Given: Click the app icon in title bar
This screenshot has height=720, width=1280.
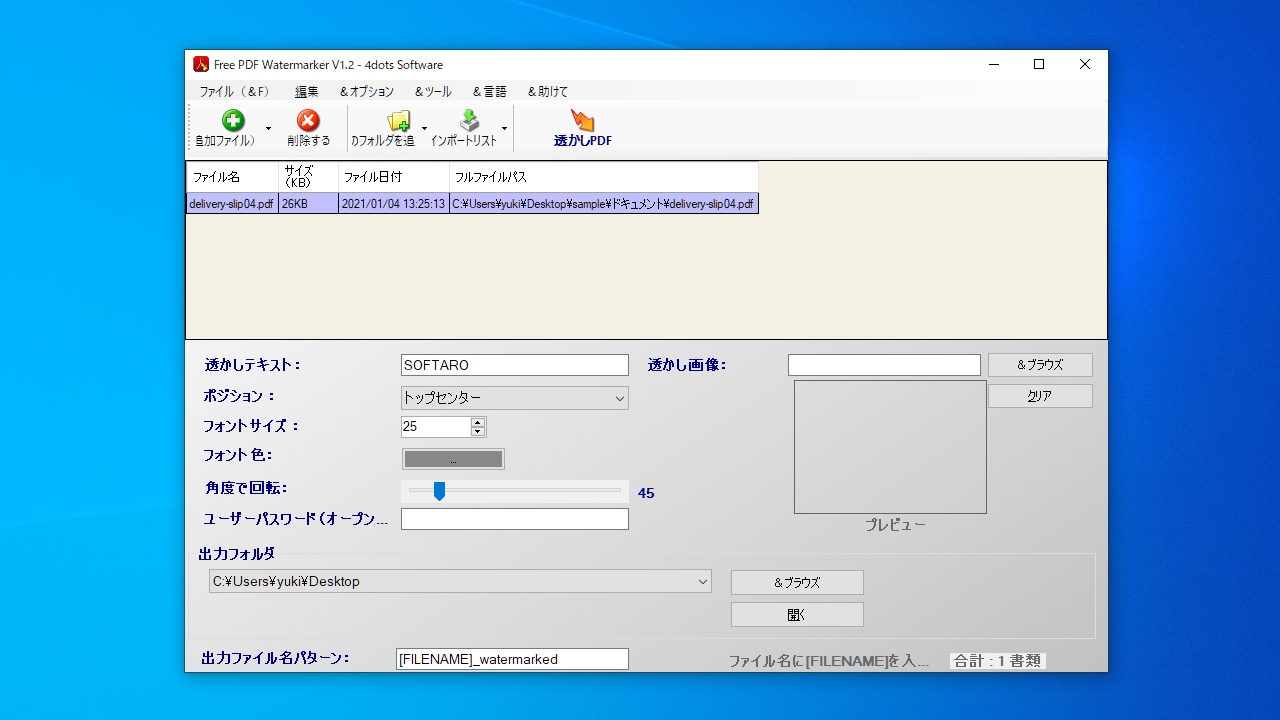Looking at the screenshot, I should point(201,65).
